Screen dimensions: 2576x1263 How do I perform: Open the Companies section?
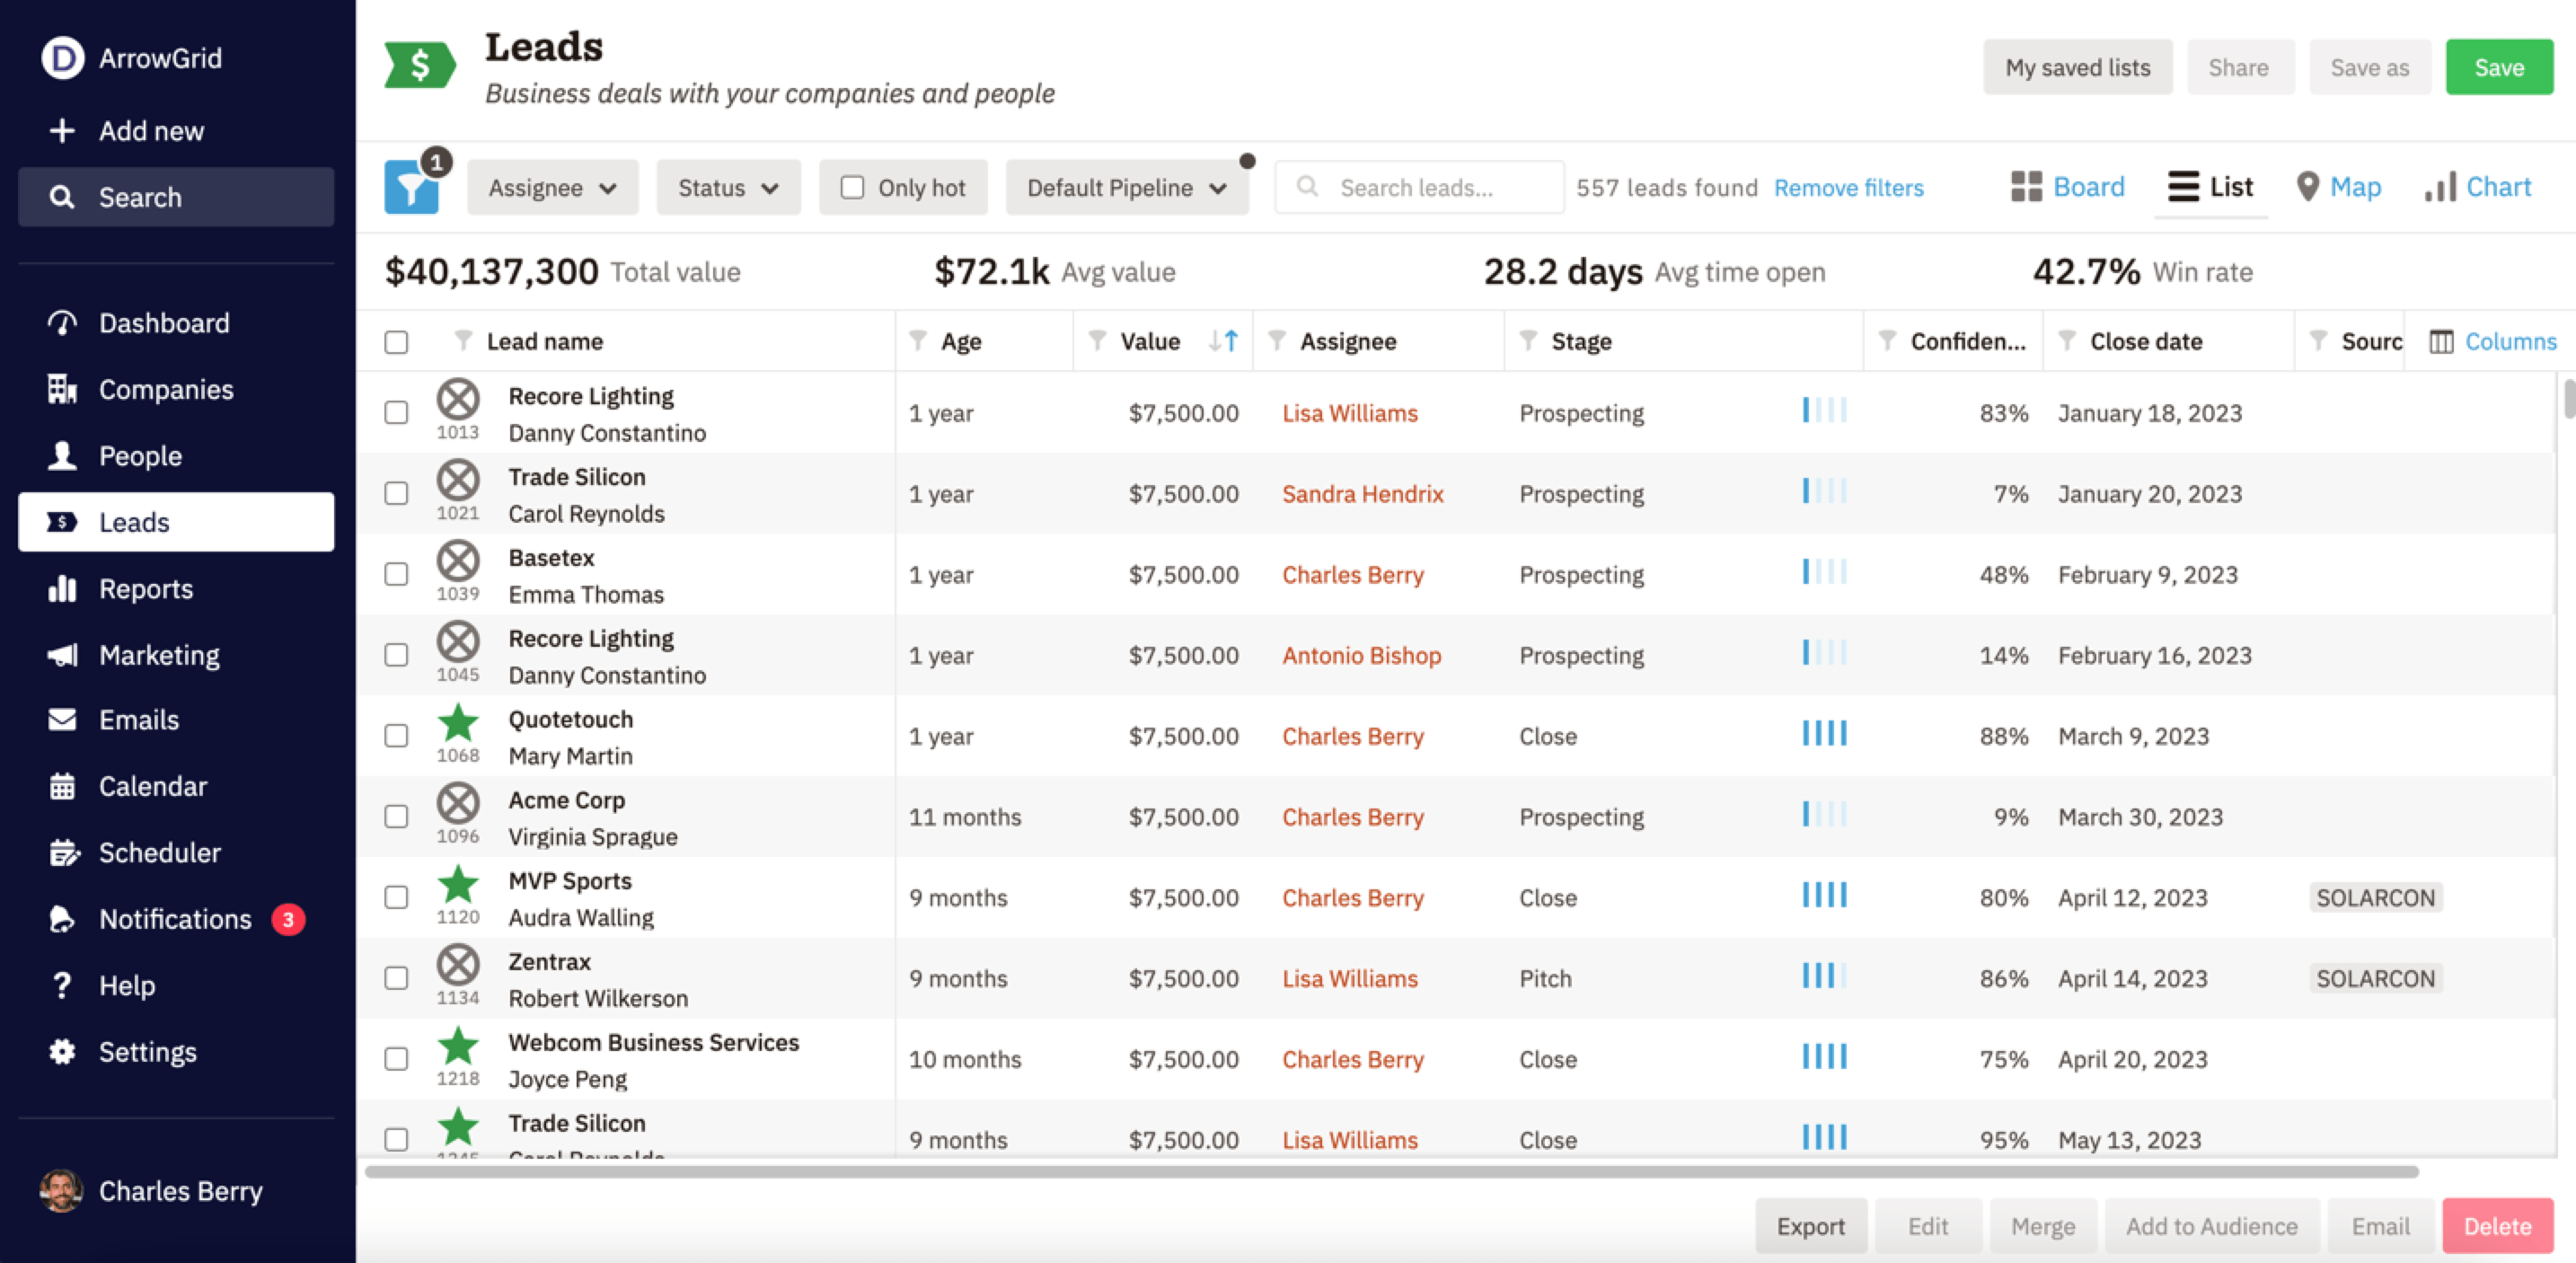pos(167,389)
